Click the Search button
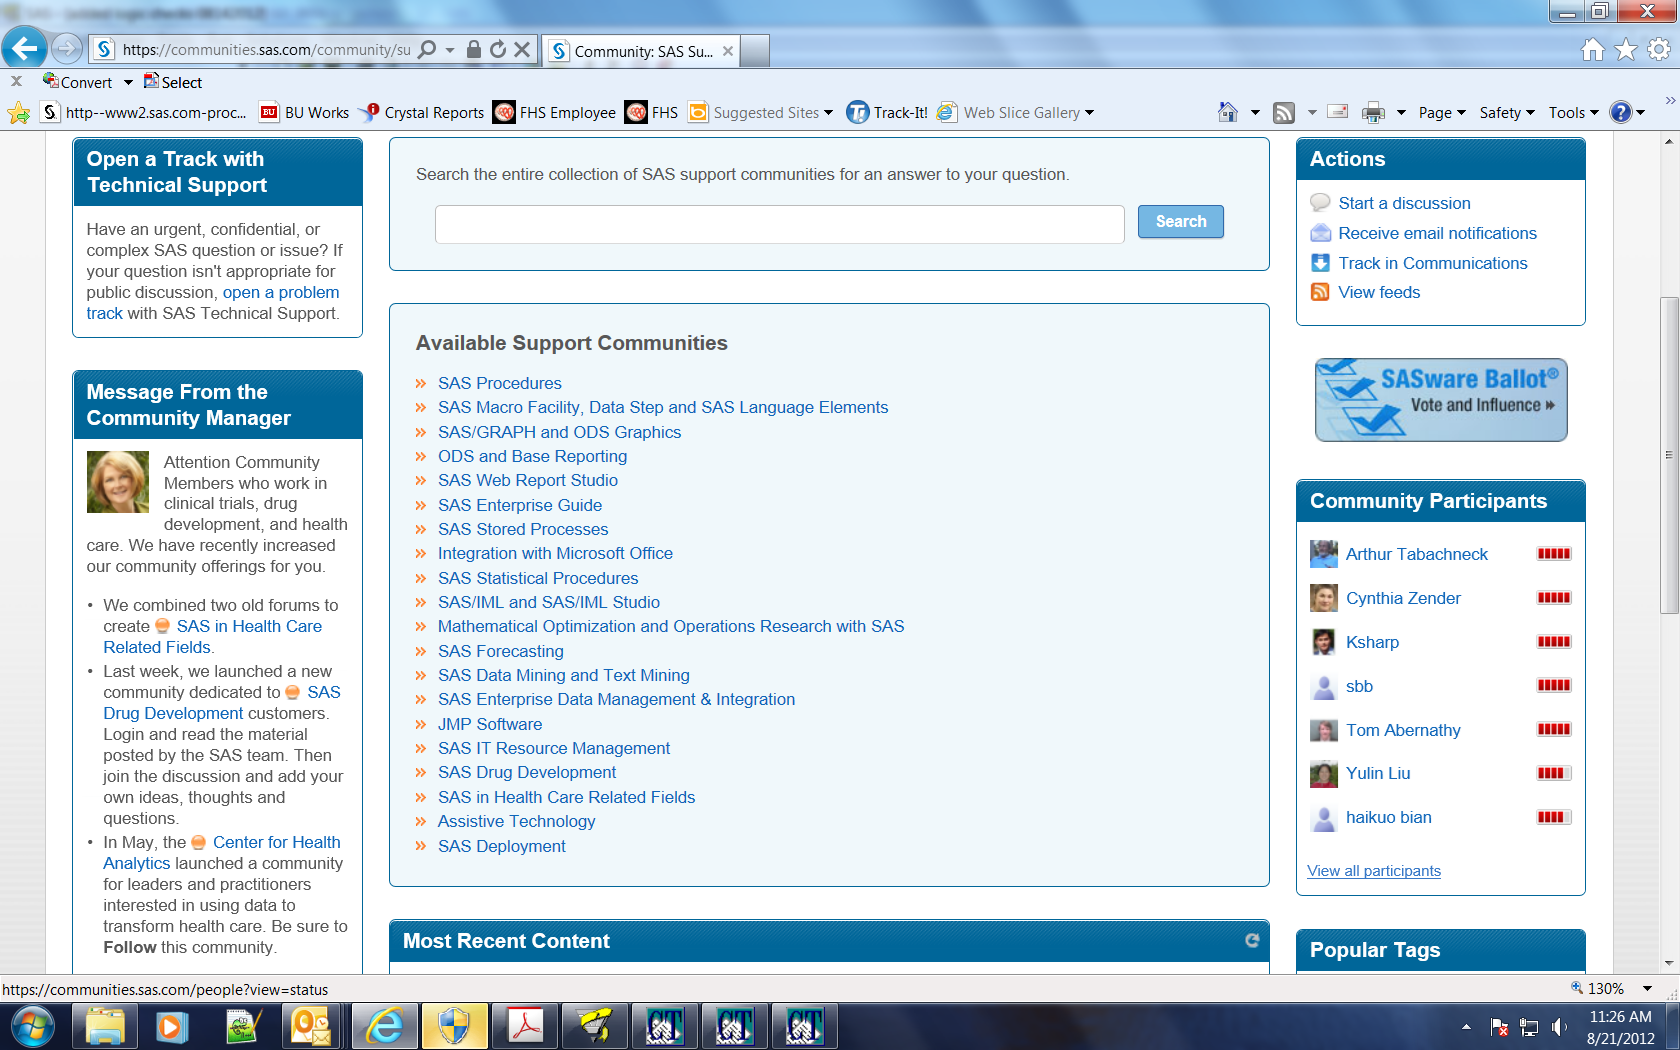This screenshot has width=1680, height=1050. coord(1180,221)
